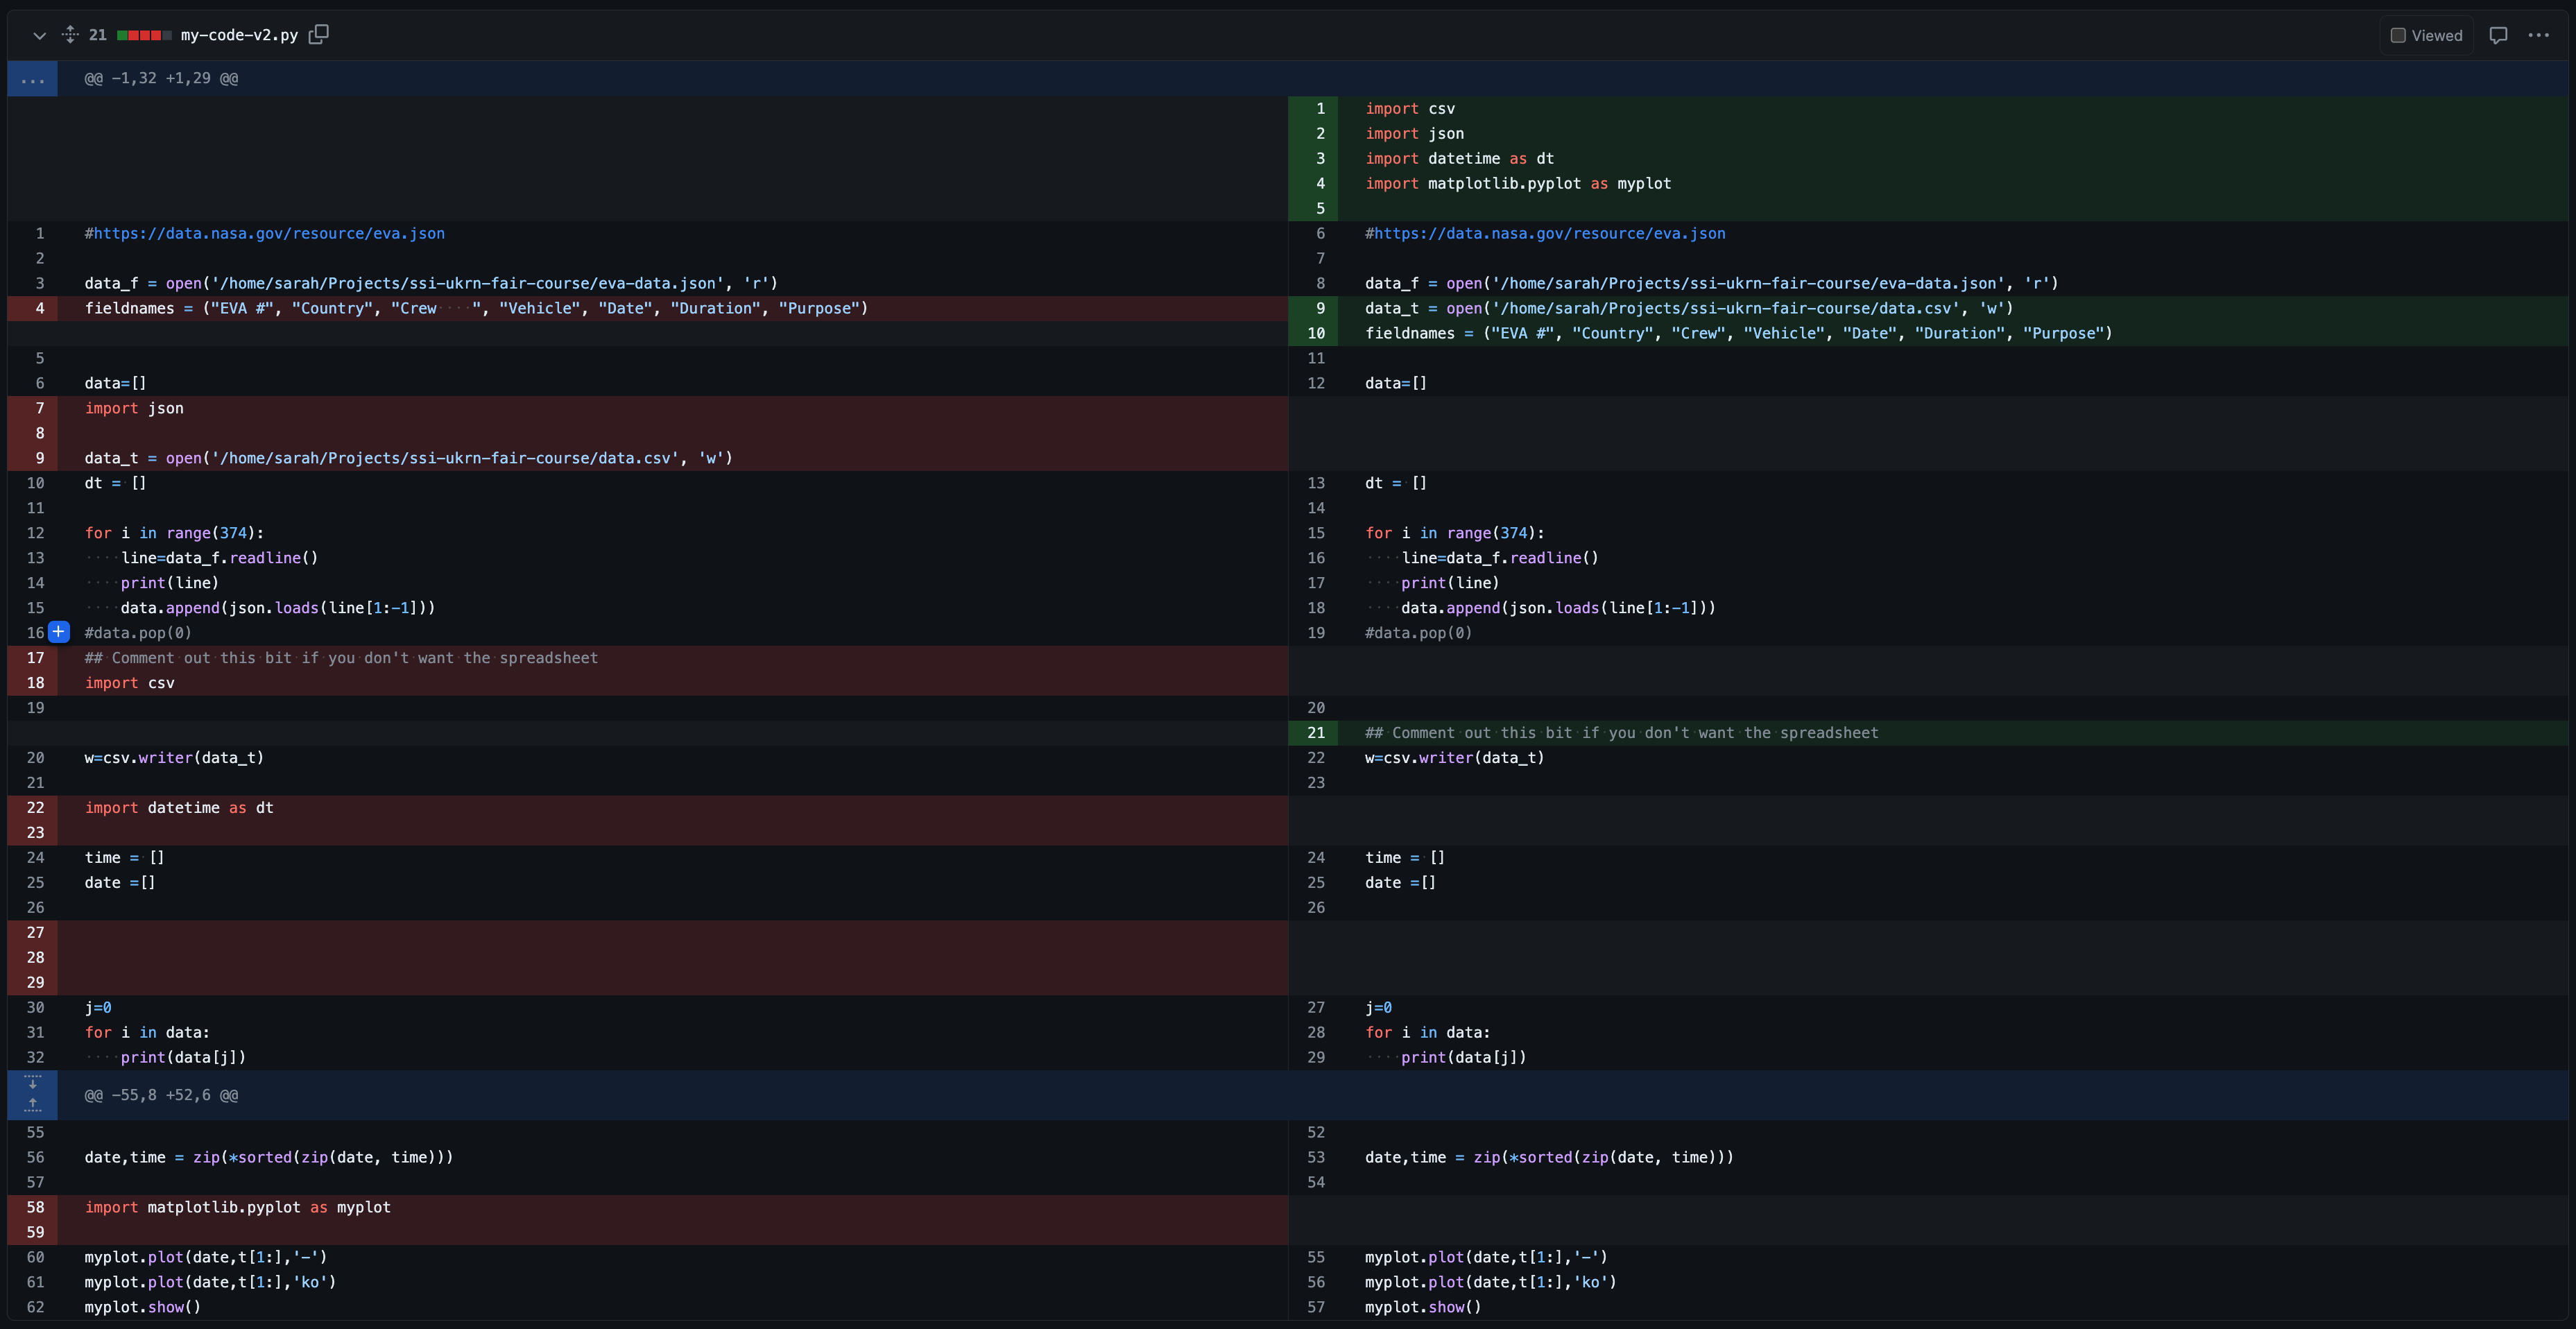This screenshot has width=2576, height=1329.
Task: Click the NASA eva.json URL in the old file
Action: tap(264, 233)
